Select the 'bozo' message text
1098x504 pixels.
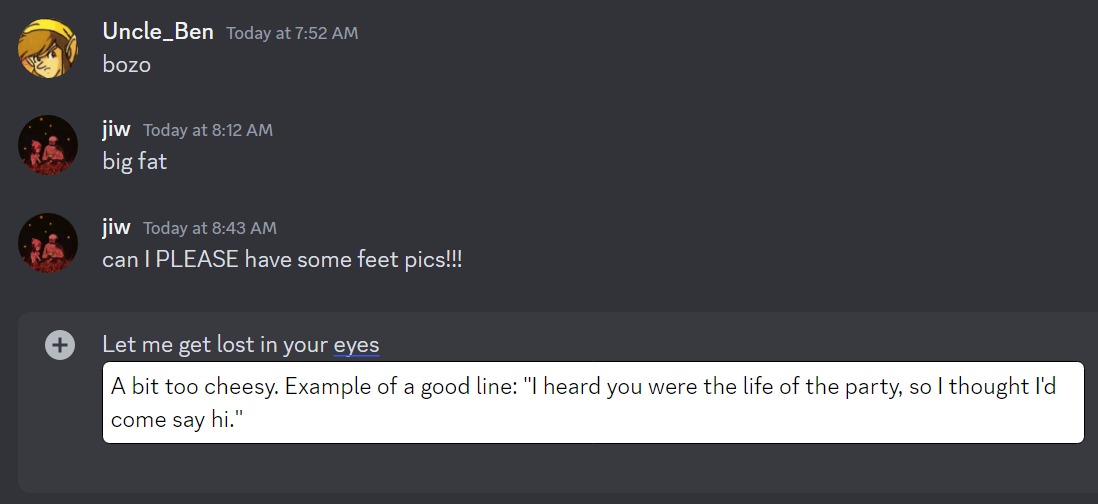pyautogui.click(x=127, y=64)
